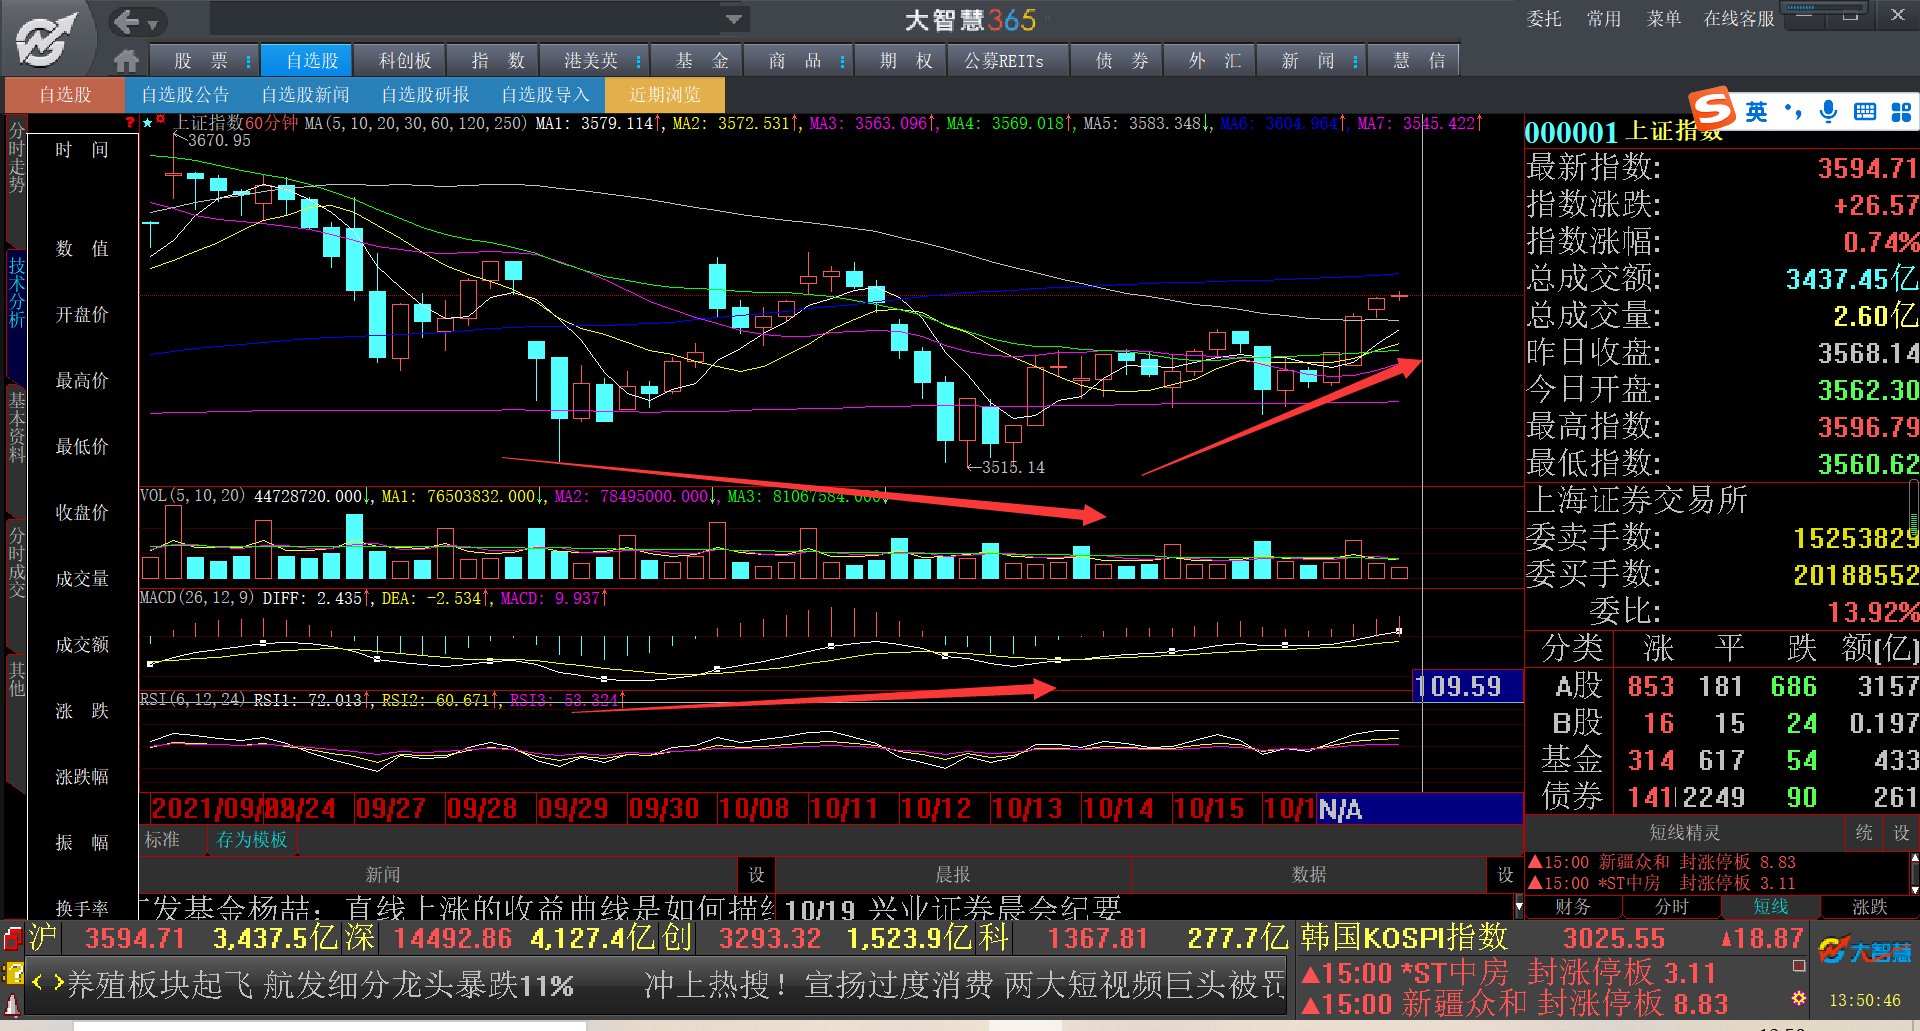The height and width of the screenshot is (1031, 1920).
Task: Open 港美英 tab submenu dots
Action: pos(638,61)
